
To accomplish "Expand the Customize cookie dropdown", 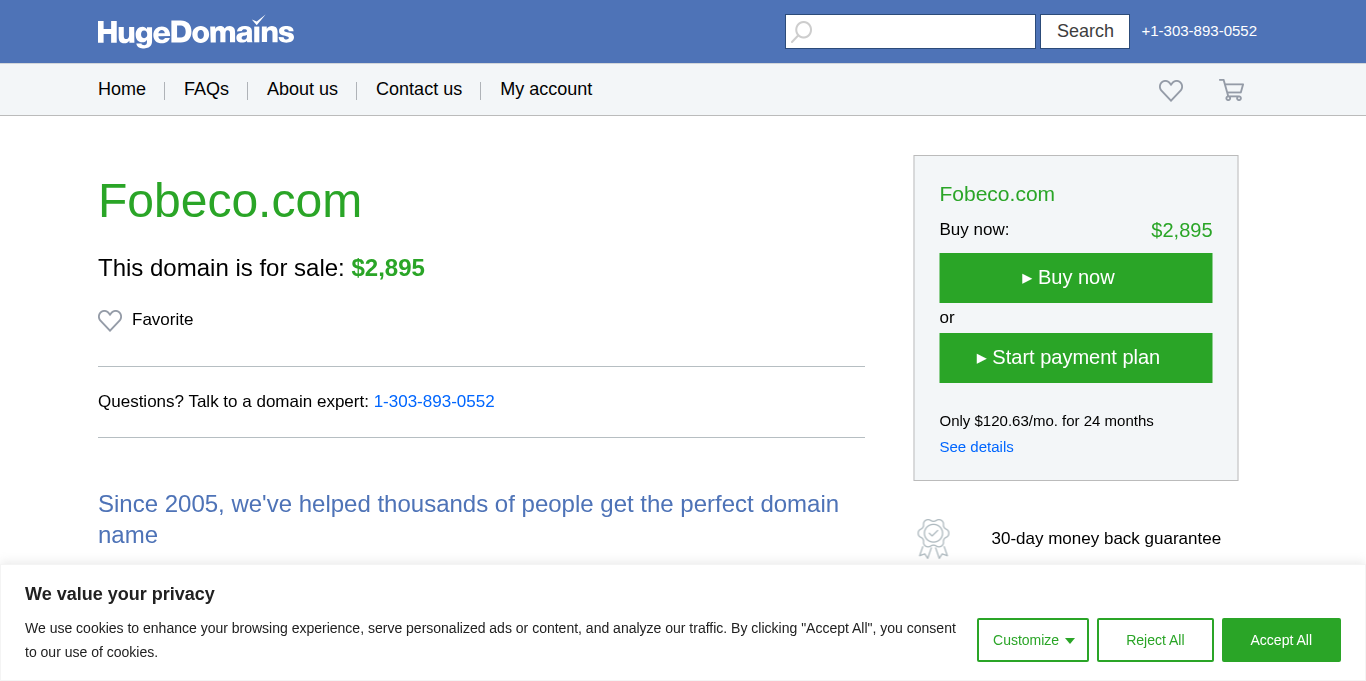I will 1032,640.
